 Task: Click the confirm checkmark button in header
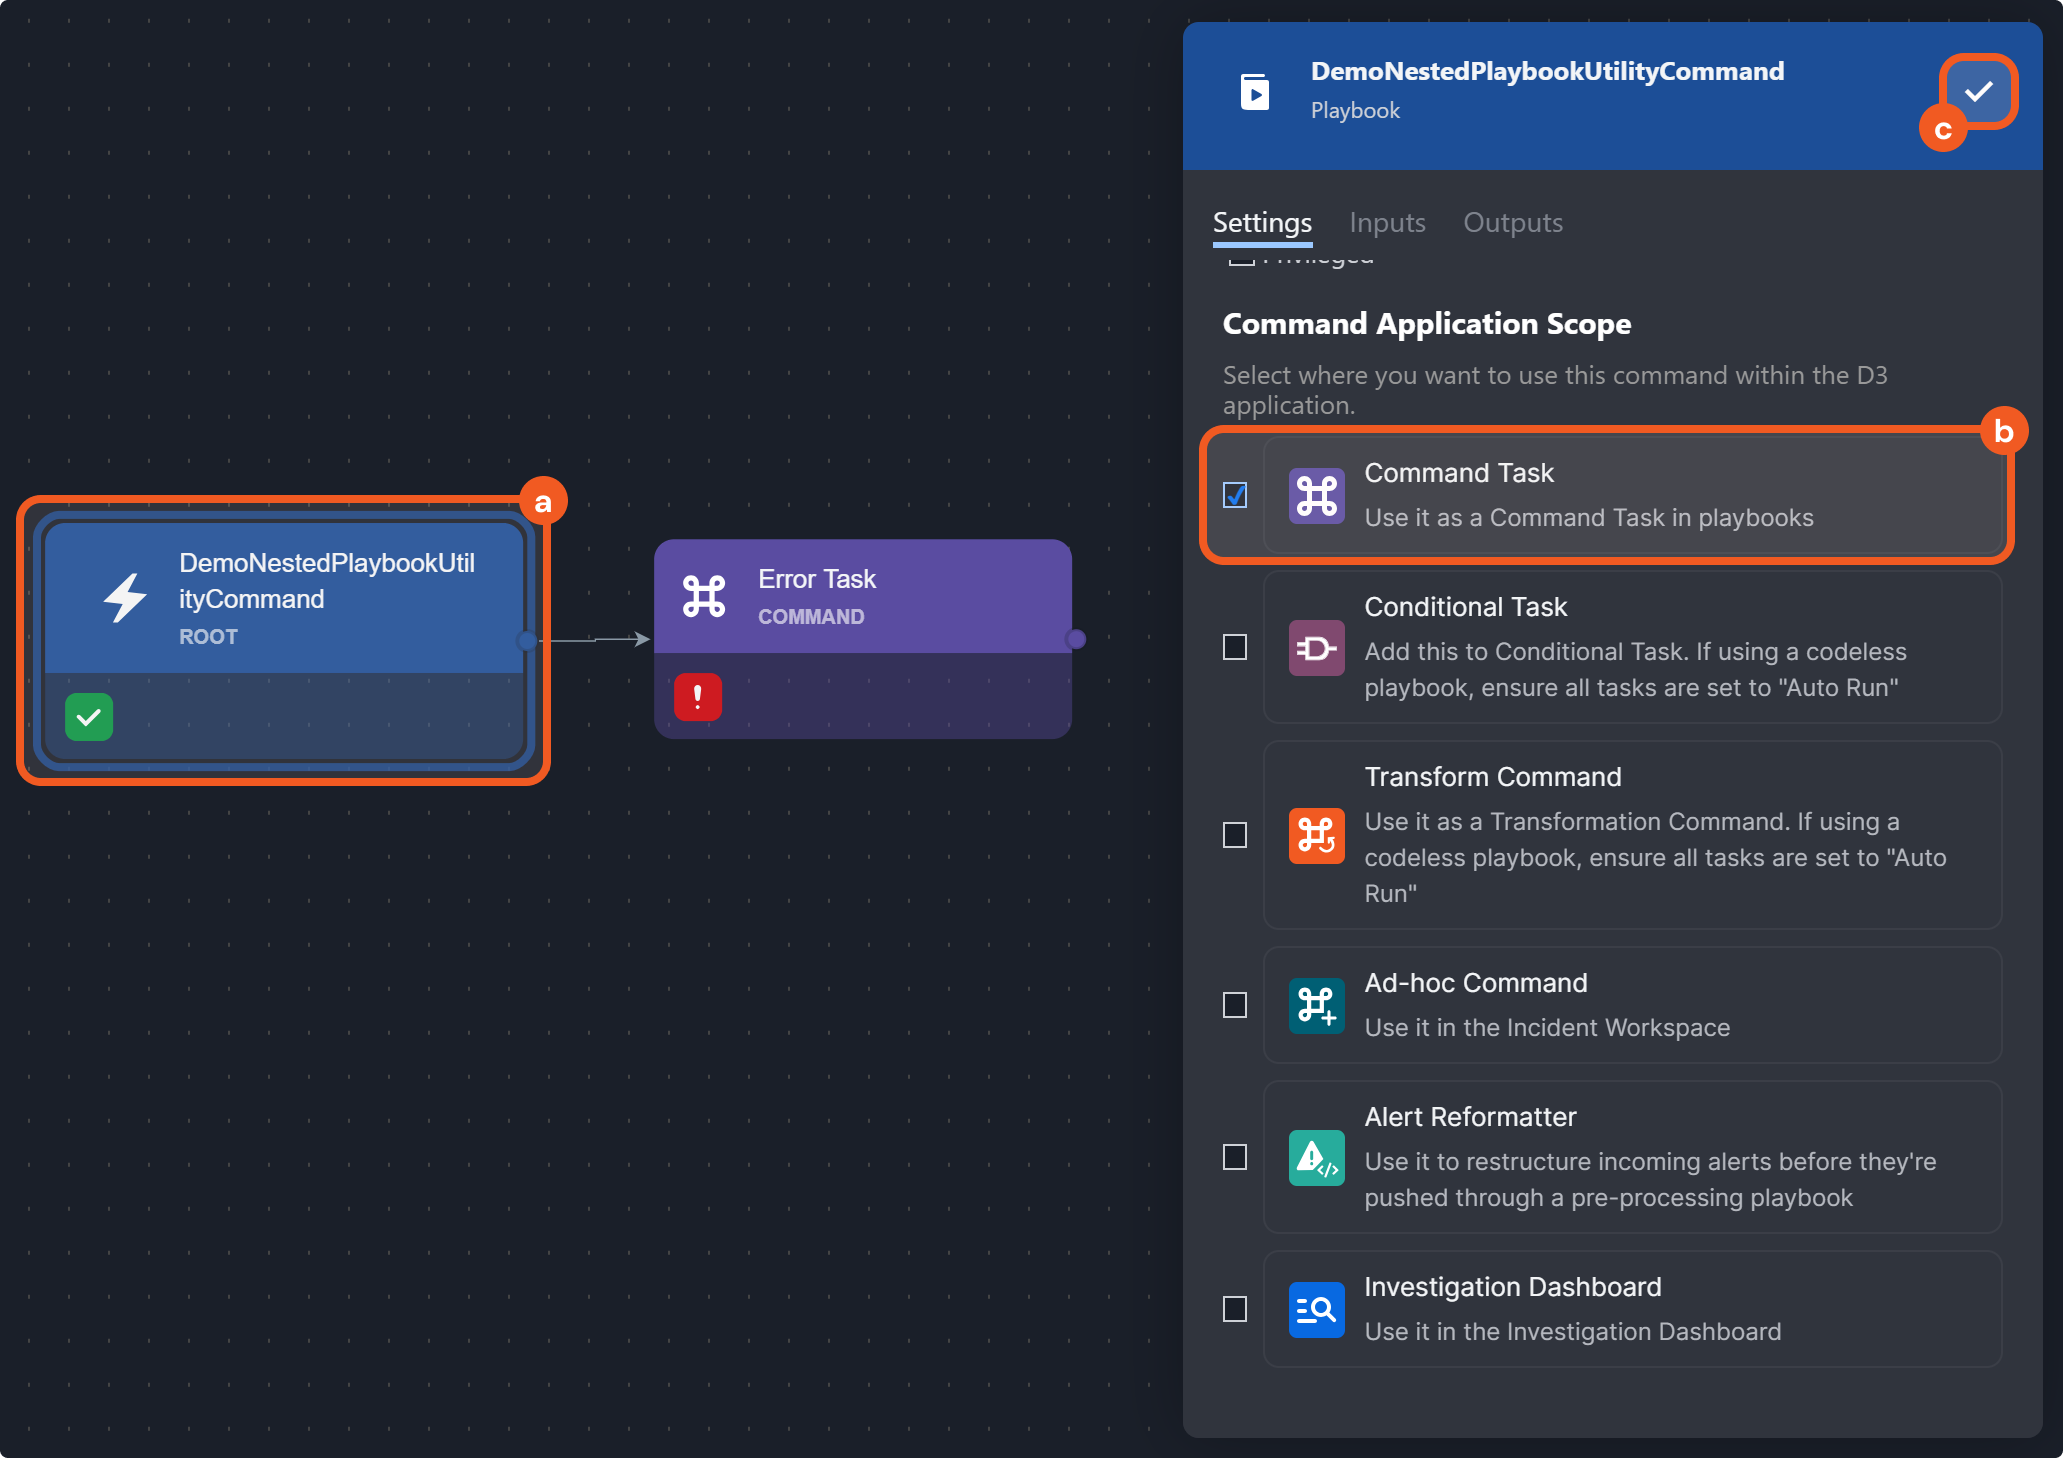(x=1977, y=92)
